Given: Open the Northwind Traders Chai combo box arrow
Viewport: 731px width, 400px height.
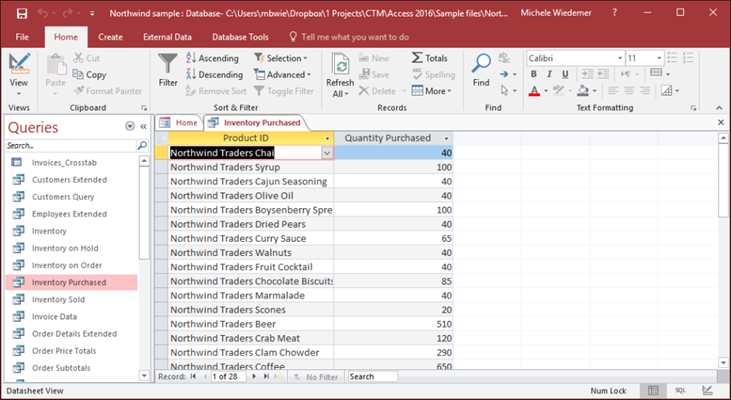Looking at the screenshot, I should tap(327, 153).
